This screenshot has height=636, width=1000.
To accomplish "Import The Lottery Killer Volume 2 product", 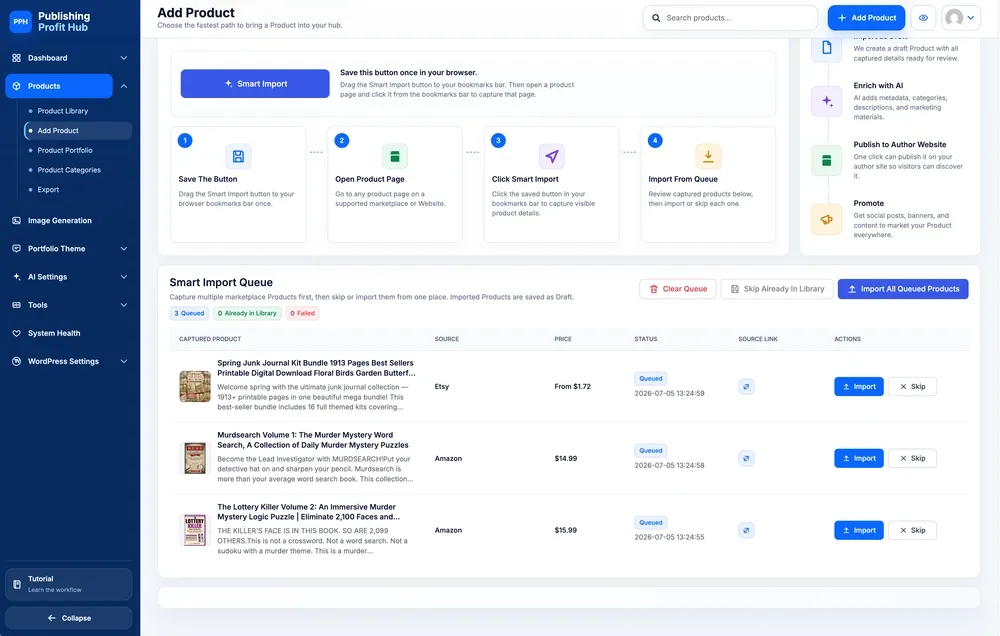I will click(858, 531).
